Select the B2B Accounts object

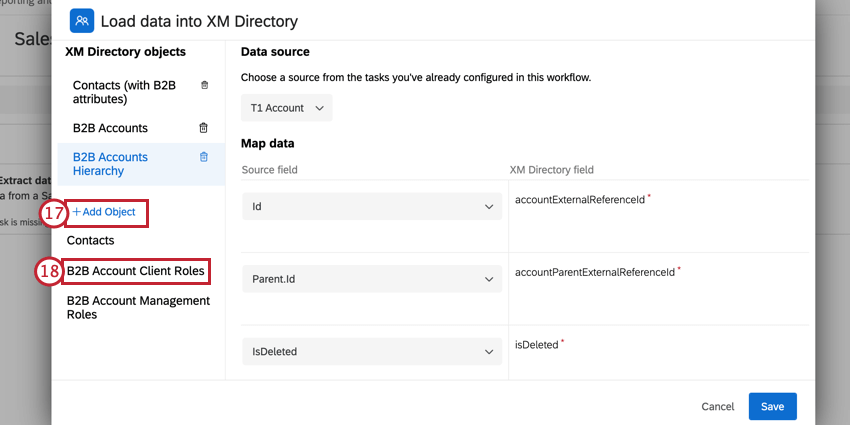(111, 128)
